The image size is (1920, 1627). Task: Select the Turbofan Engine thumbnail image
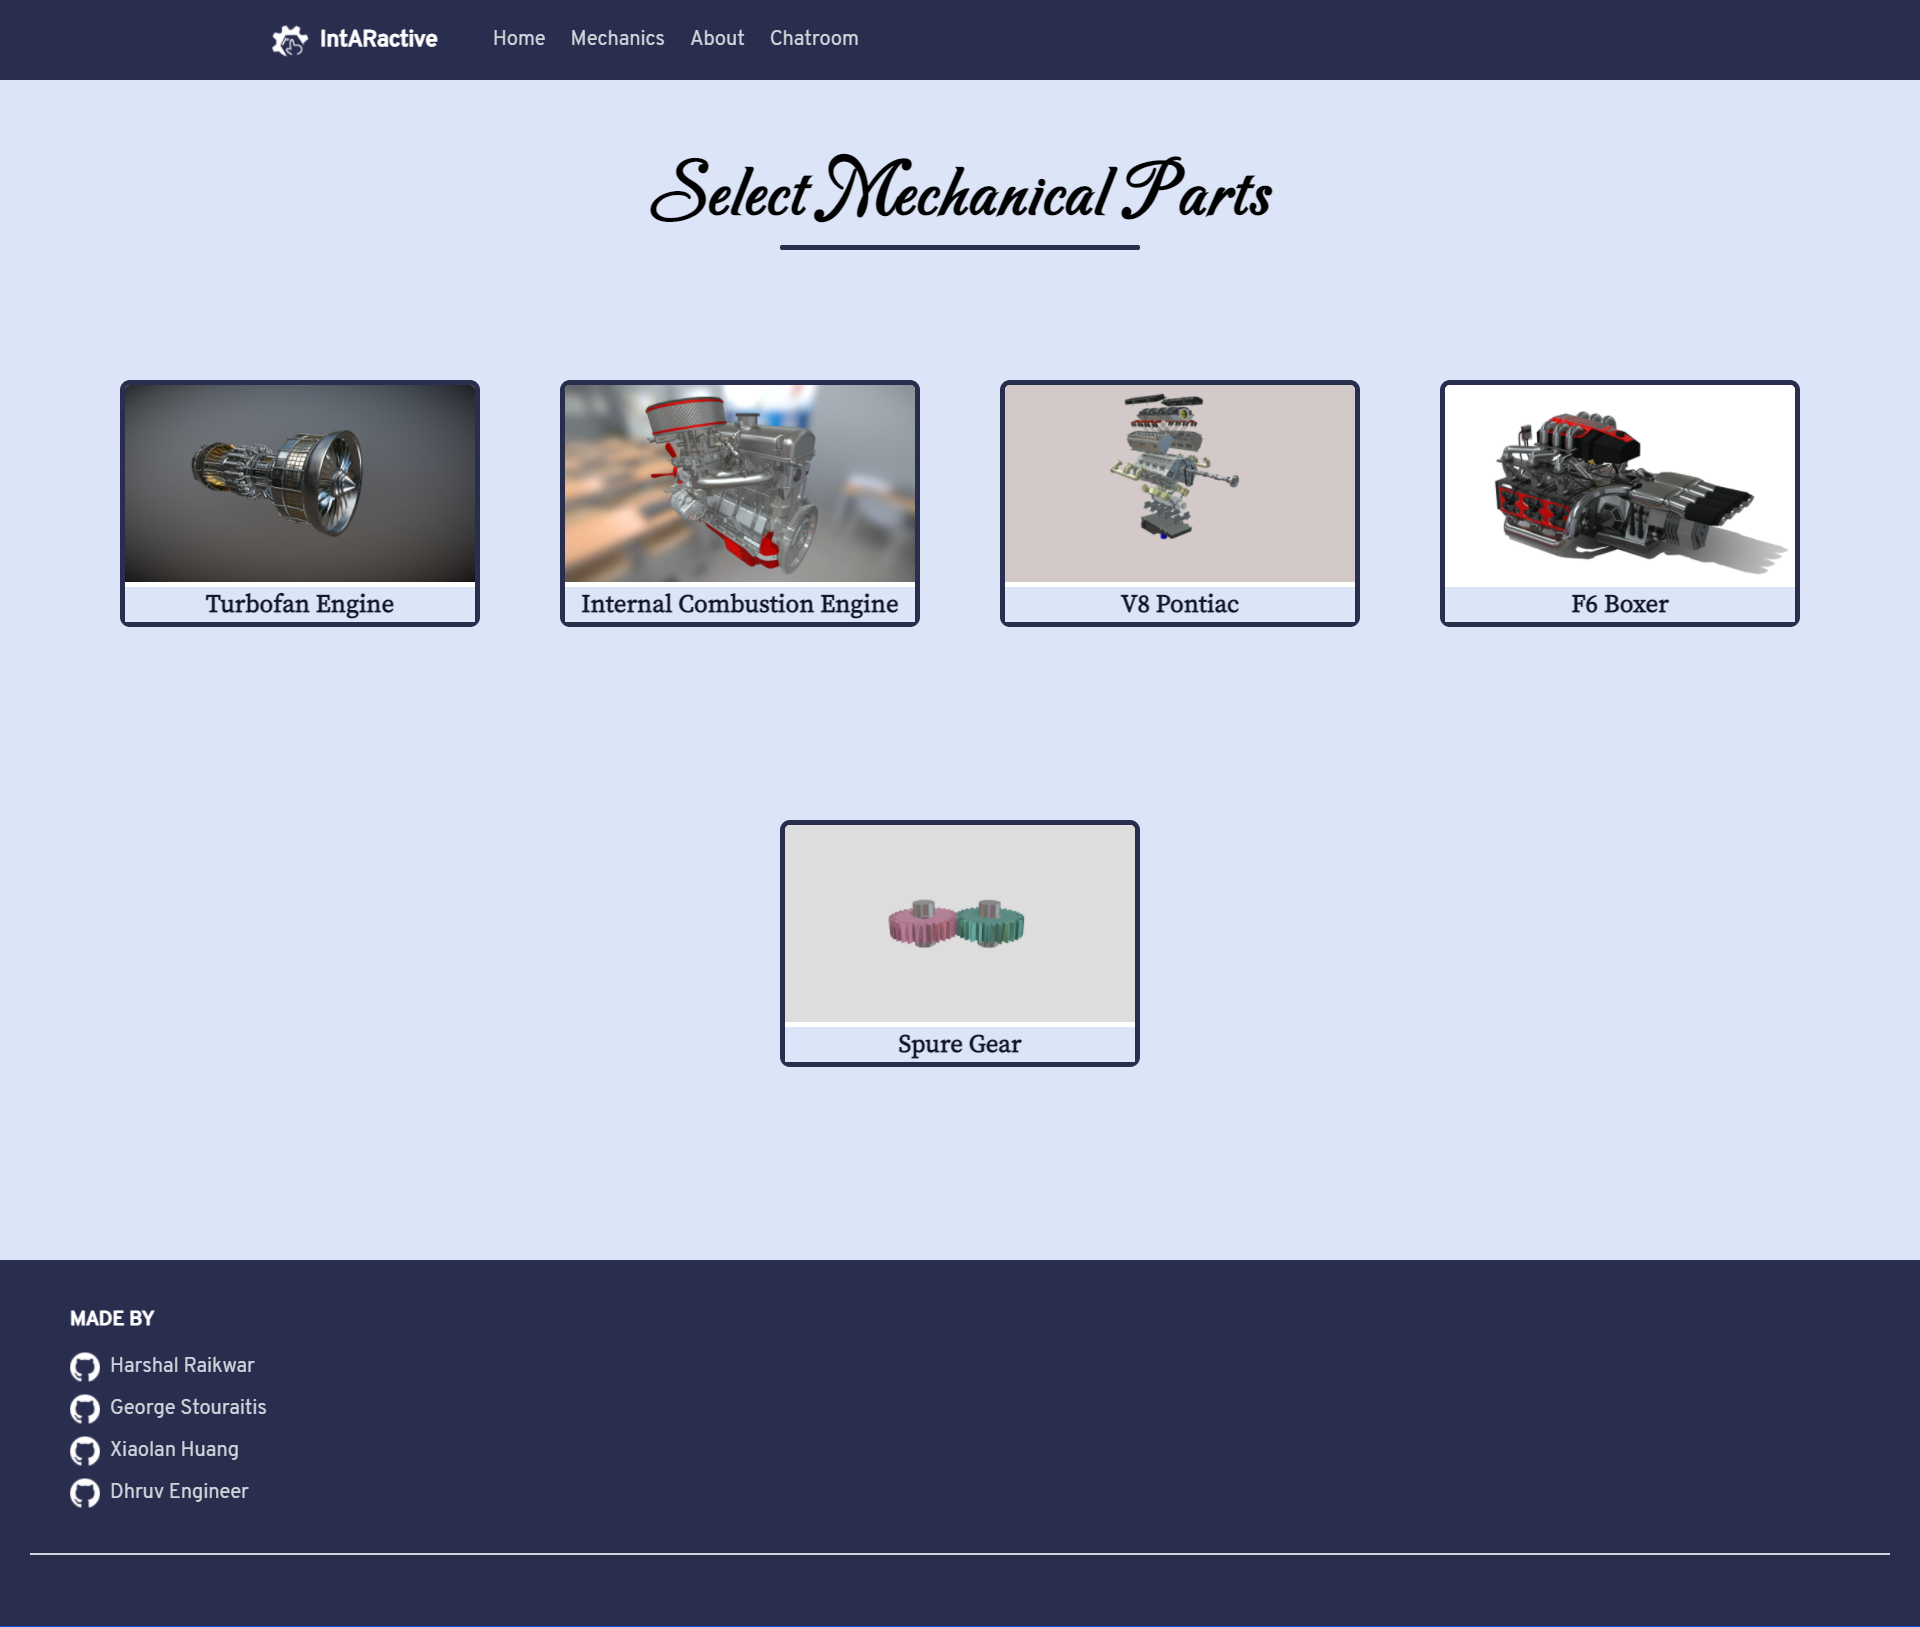(x=300, y=483)
